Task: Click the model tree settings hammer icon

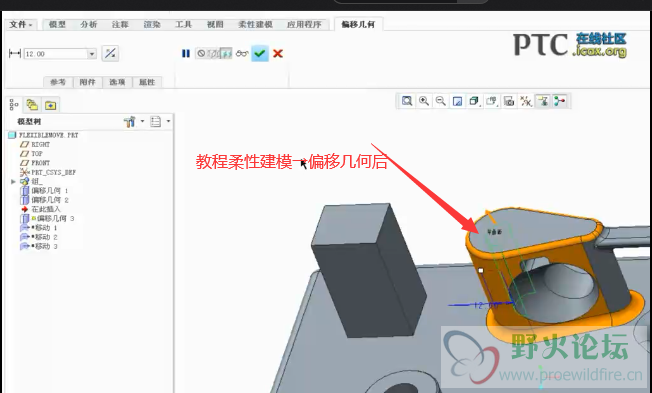Action: click(130, 121)
